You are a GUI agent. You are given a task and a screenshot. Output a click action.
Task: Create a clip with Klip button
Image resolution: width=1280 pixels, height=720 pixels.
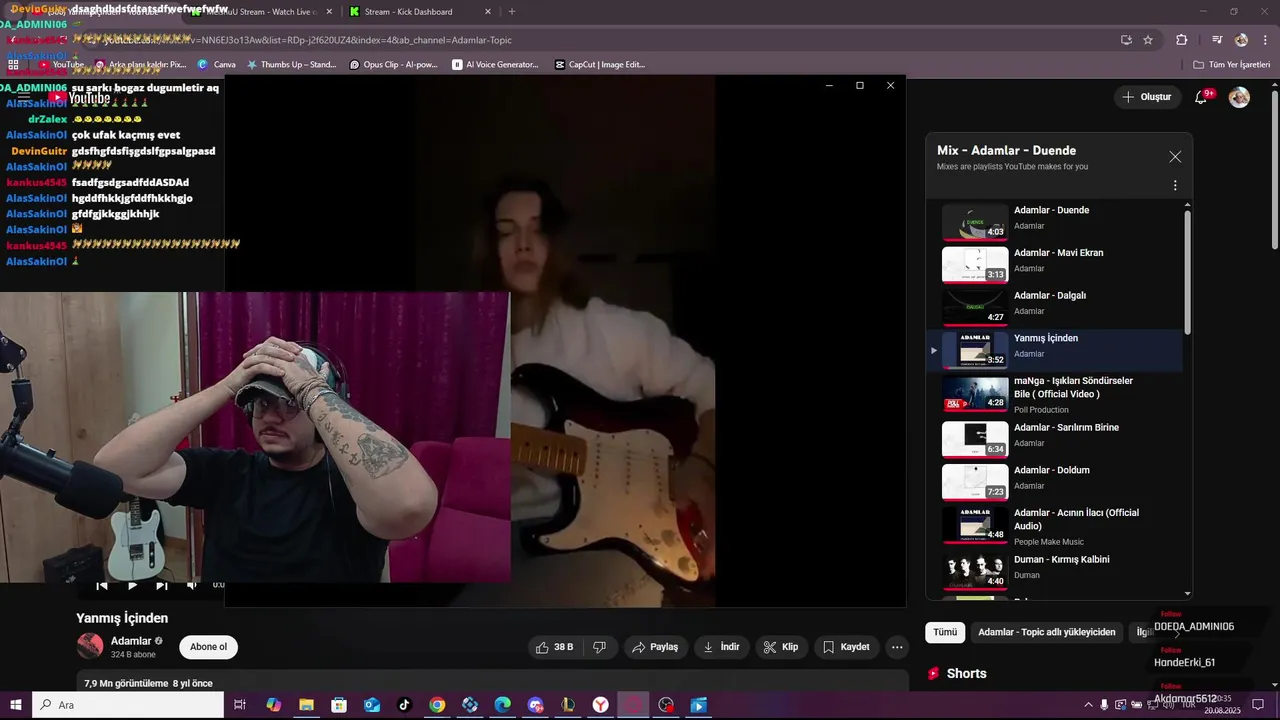tap(781, 647)
